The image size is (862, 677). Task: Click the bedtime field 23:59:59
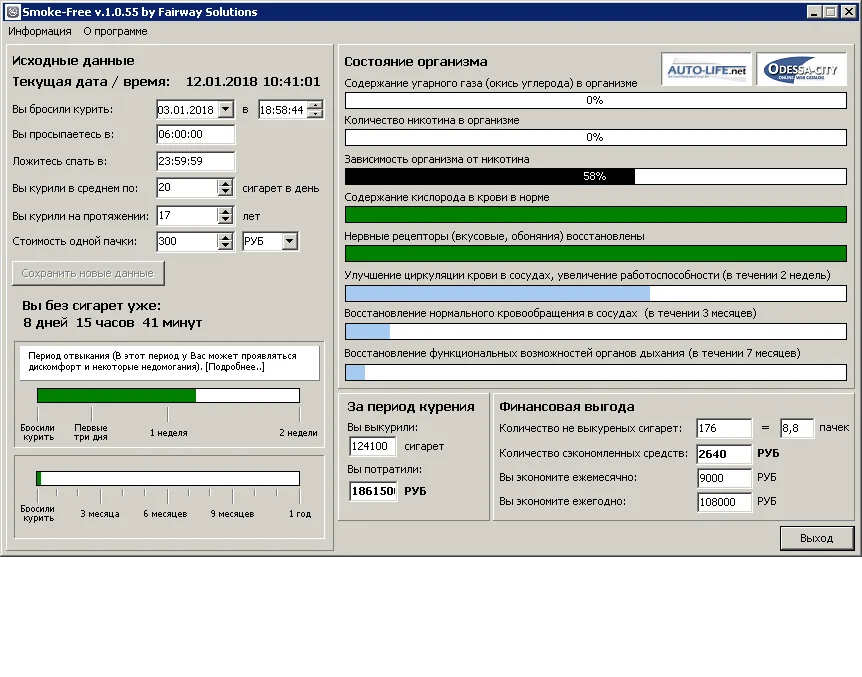click(195, 161)
